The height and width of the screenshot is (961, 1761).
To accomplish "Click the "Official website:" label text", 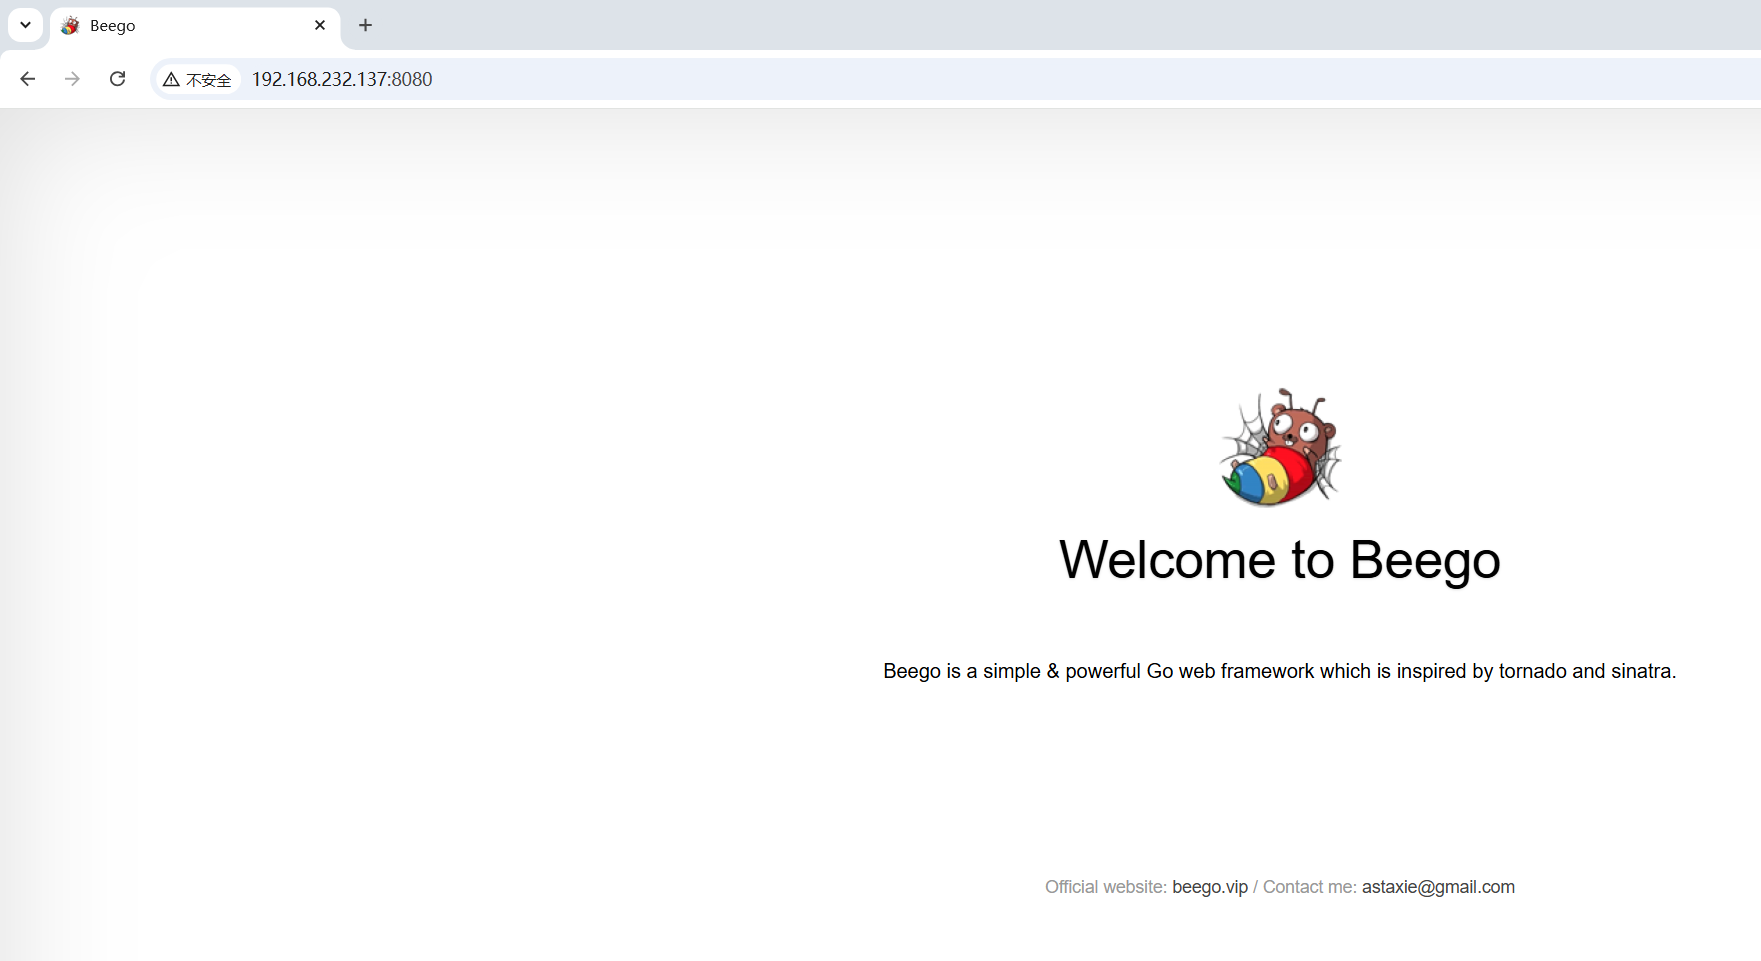I will pyautogui.click(x=1106, y=887).
